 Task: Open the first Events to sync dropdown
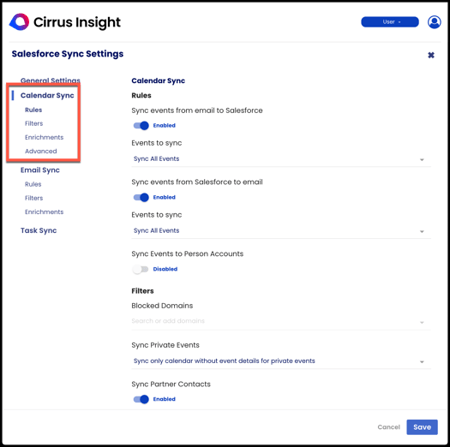[x=281, y=159]
